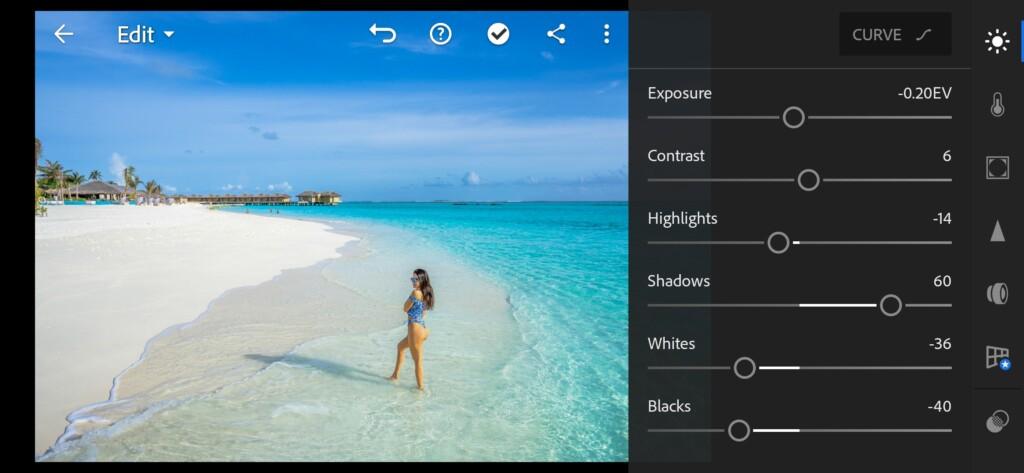Screen dimensions: 1024x473
Task: Open the Detail triangle icon
Action: click(997, 231)
